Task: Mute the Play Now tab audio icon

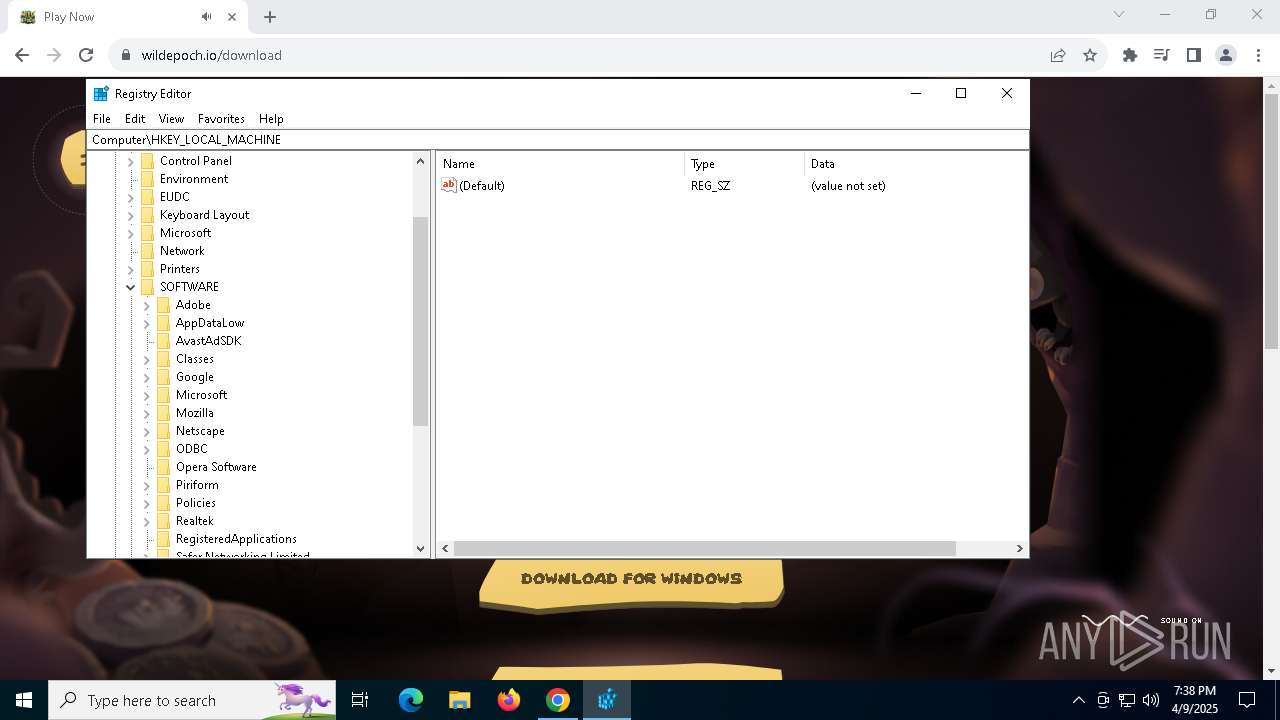Action: click(206, 17)
